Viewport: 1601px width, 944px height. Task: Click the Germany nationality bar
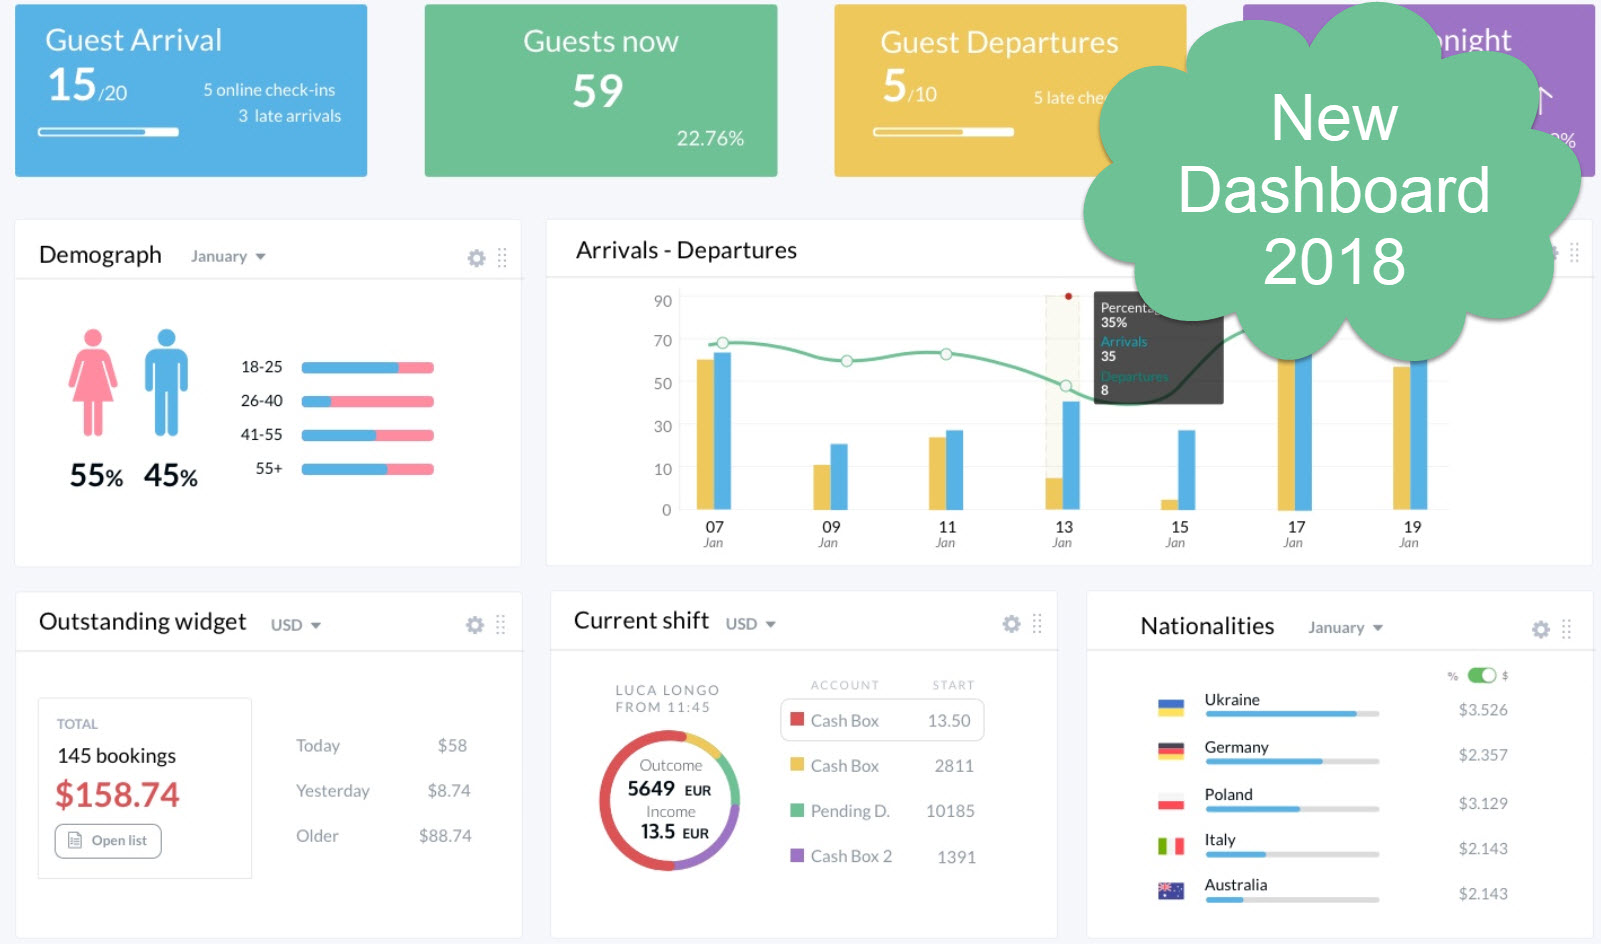pyautogui.click(x=1292, y=762)
